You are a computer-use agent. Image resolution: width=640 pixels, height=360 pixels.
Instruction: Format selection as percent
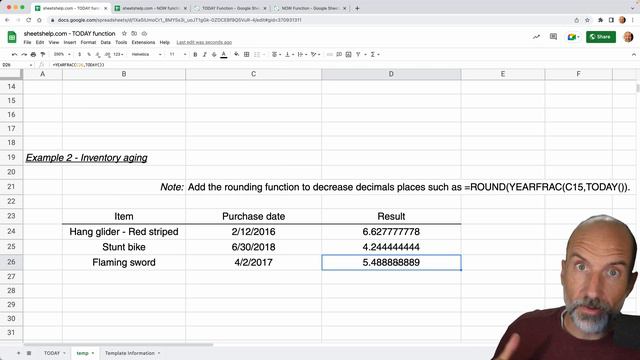pos(89,54)
